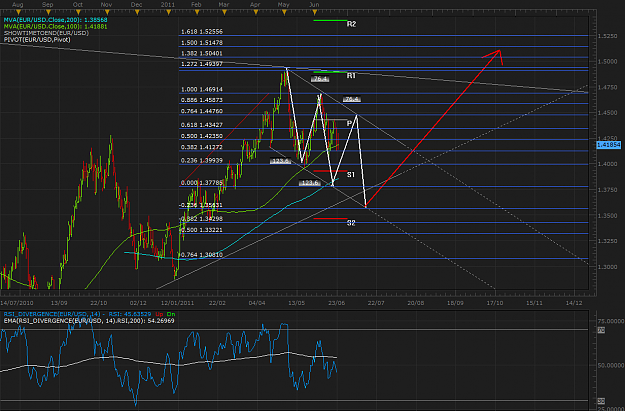Select Fibonacci level 1.000 1.46914

(x=202, y=90)
